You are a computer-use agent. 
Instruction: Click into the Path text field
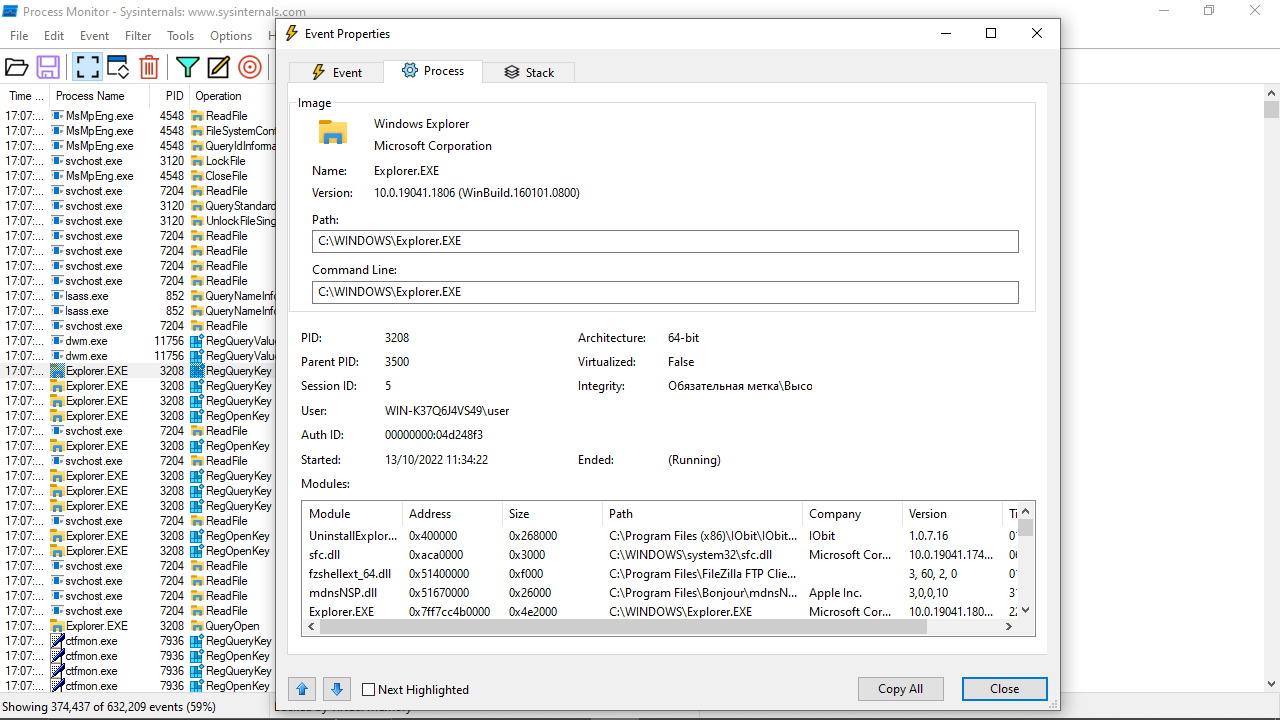665,241
